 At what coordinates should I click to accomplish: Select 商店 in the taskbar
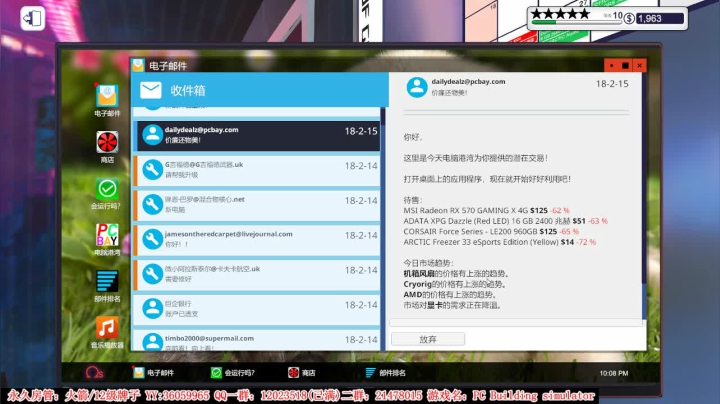[302, 373]
